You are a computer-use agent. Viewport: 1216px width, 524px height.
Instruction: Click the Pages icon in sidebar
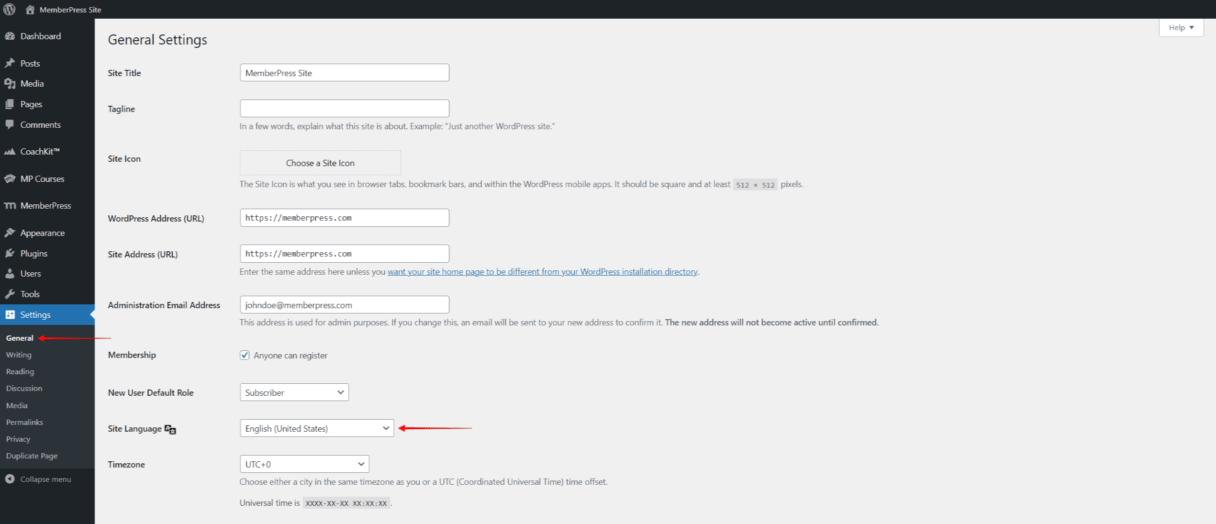pyautogui.click(x=9, y=104)
